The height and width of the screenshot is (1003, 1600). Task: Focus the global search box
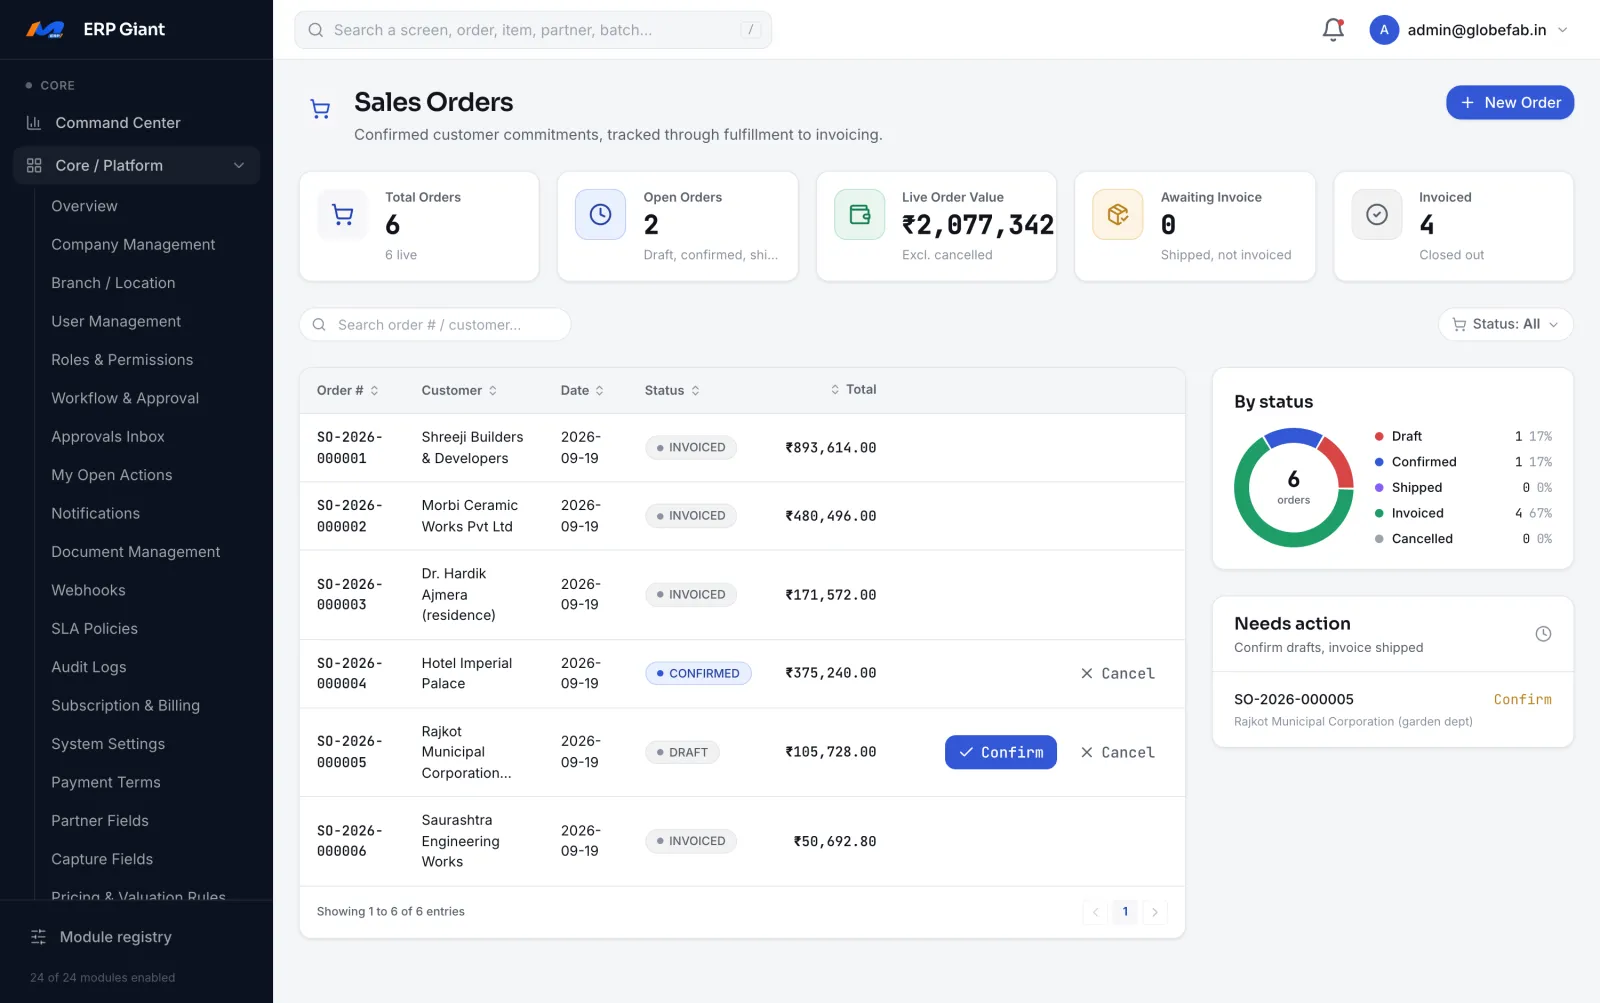533,30
